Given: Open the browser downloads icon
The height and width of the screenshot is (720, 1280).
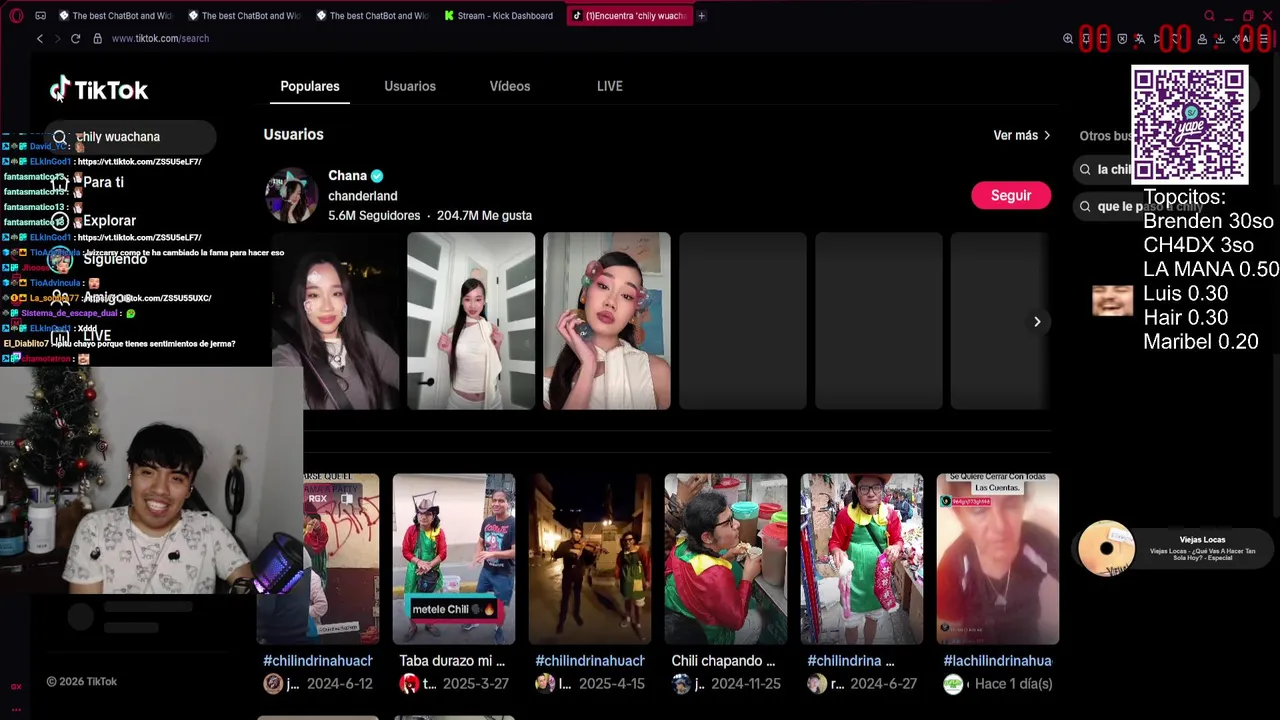Looking at the screenshot, I should (1219, 39).
